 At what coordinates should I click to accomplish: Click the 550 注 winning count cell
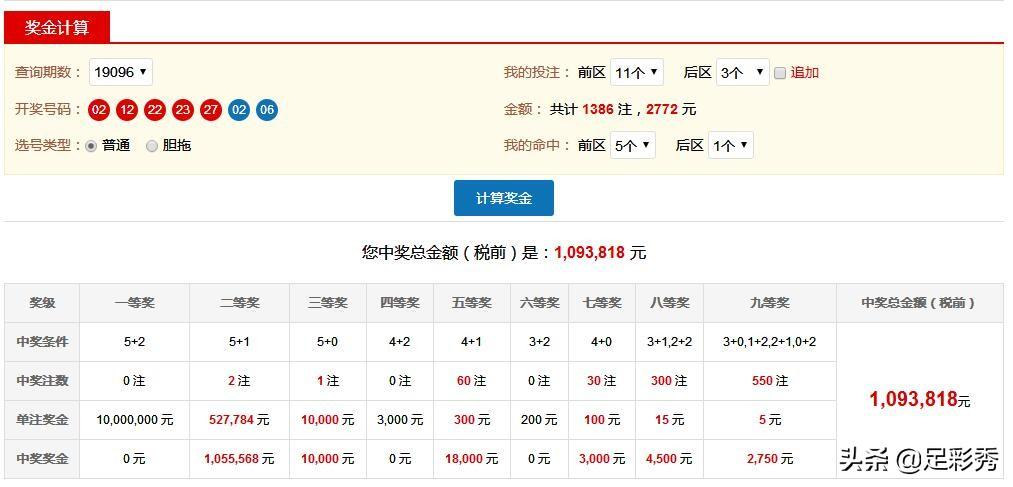(x=769, y=381)
